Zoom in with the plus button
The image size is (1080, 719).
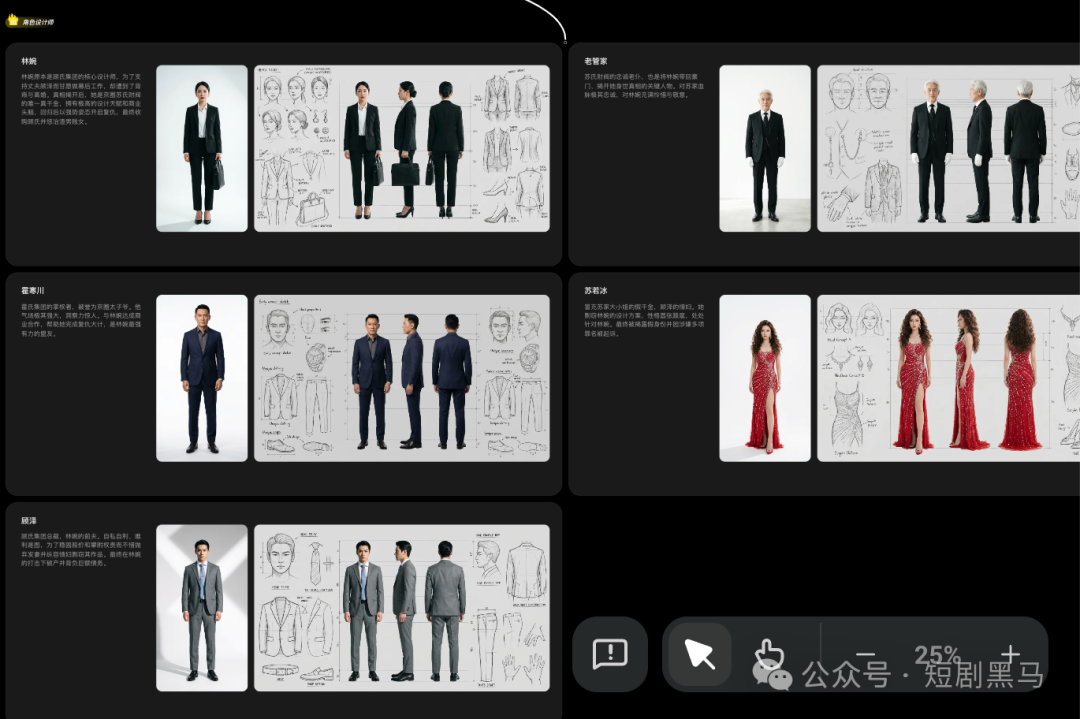point(1011,654)
